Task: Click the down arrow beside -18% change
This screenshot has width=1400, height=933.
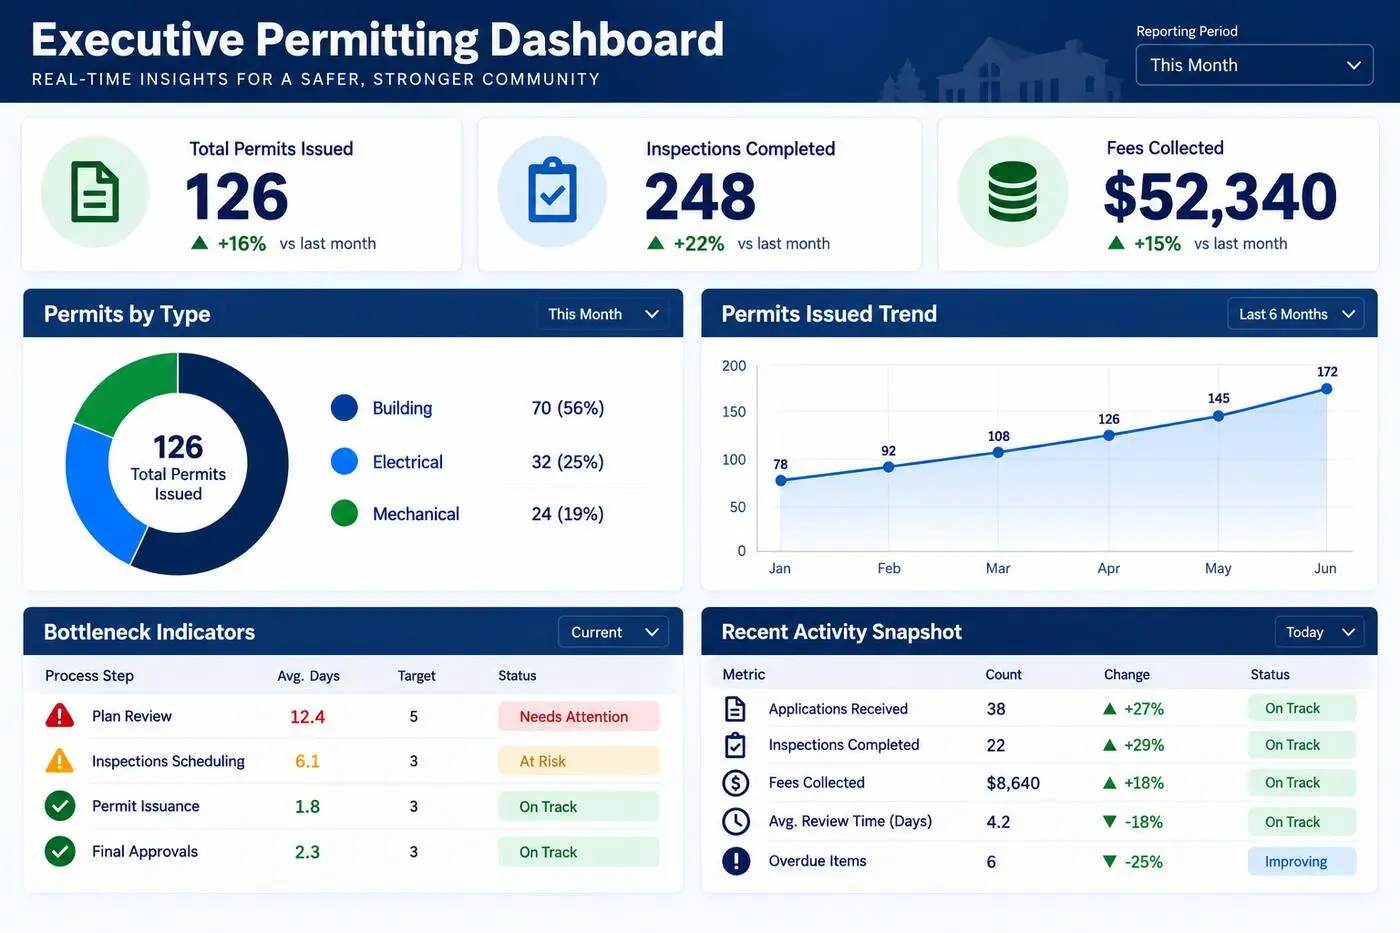Action: pyautogui.click(x=1109, y=822)
